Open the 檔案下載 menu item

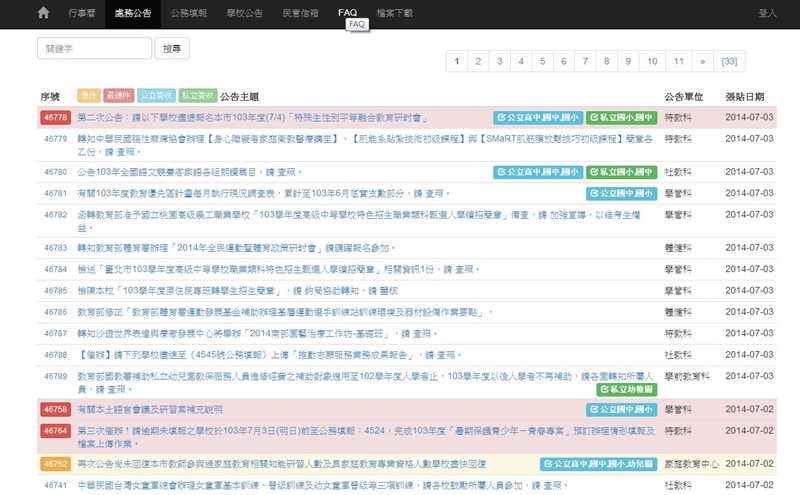click(394, 13)
